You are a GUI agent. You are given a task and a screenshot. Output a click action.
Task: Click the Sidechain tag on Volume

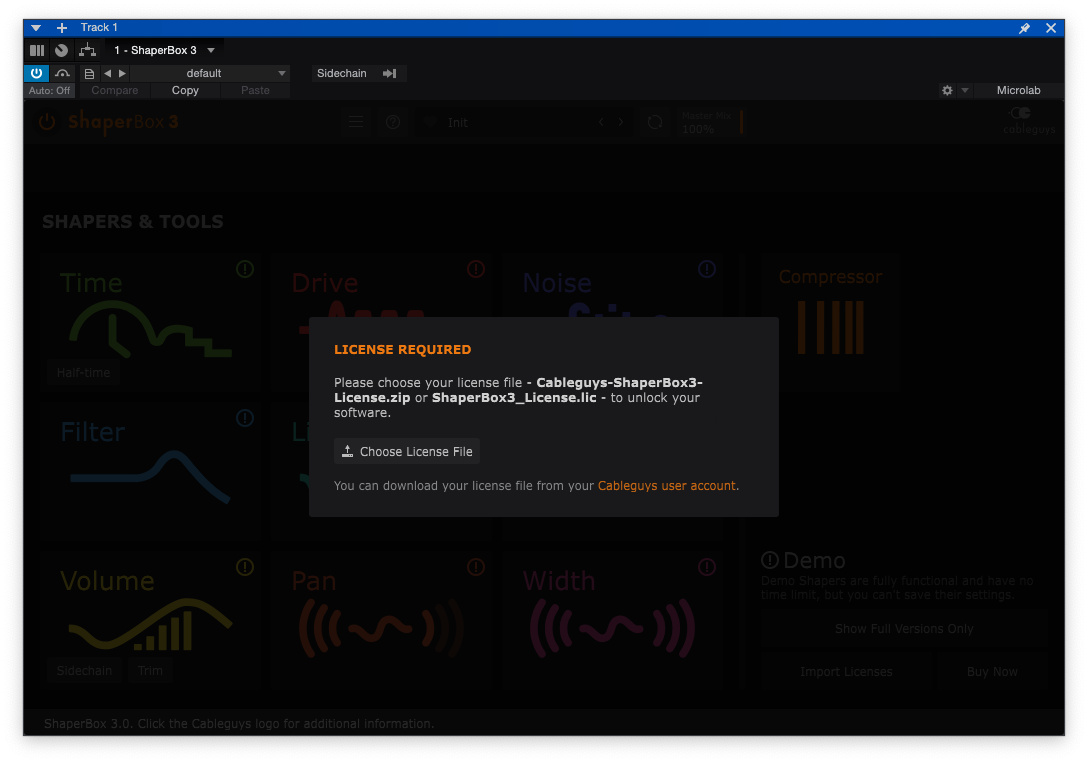(85, 671)
